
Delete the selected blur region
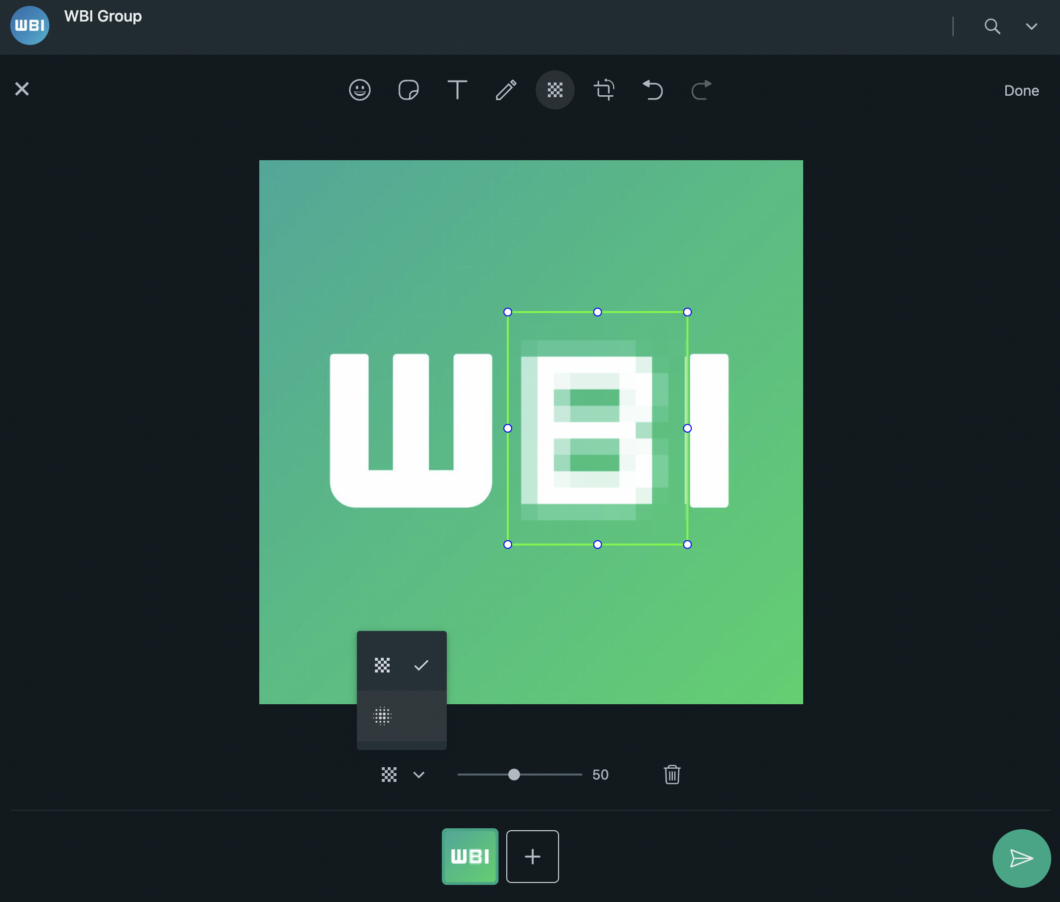coord(672,775)
